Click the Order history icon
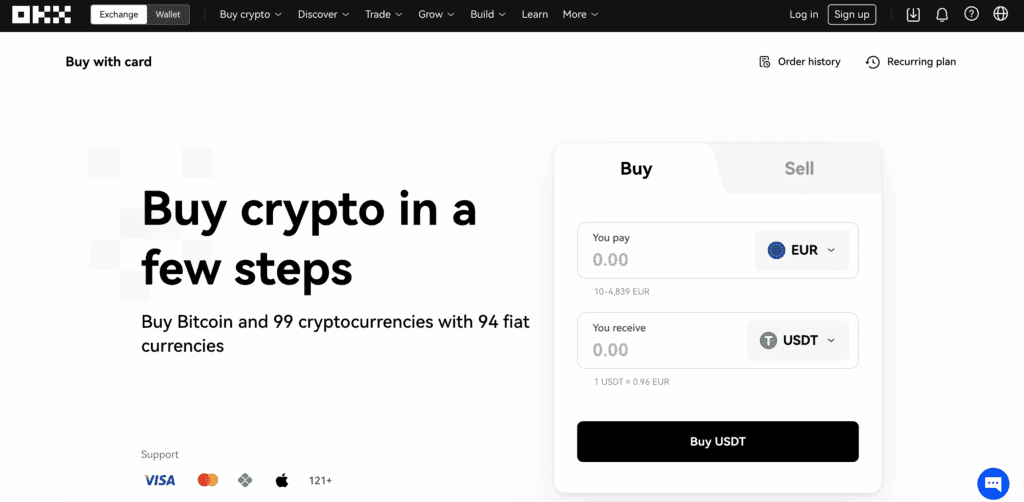 coord(765,62)
